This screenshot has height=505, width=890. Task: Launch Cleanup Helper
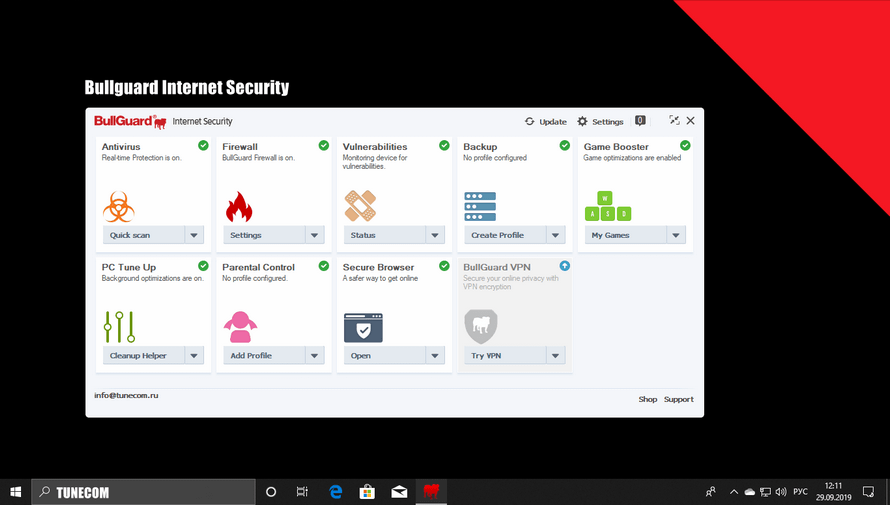(x=144, y=355)
